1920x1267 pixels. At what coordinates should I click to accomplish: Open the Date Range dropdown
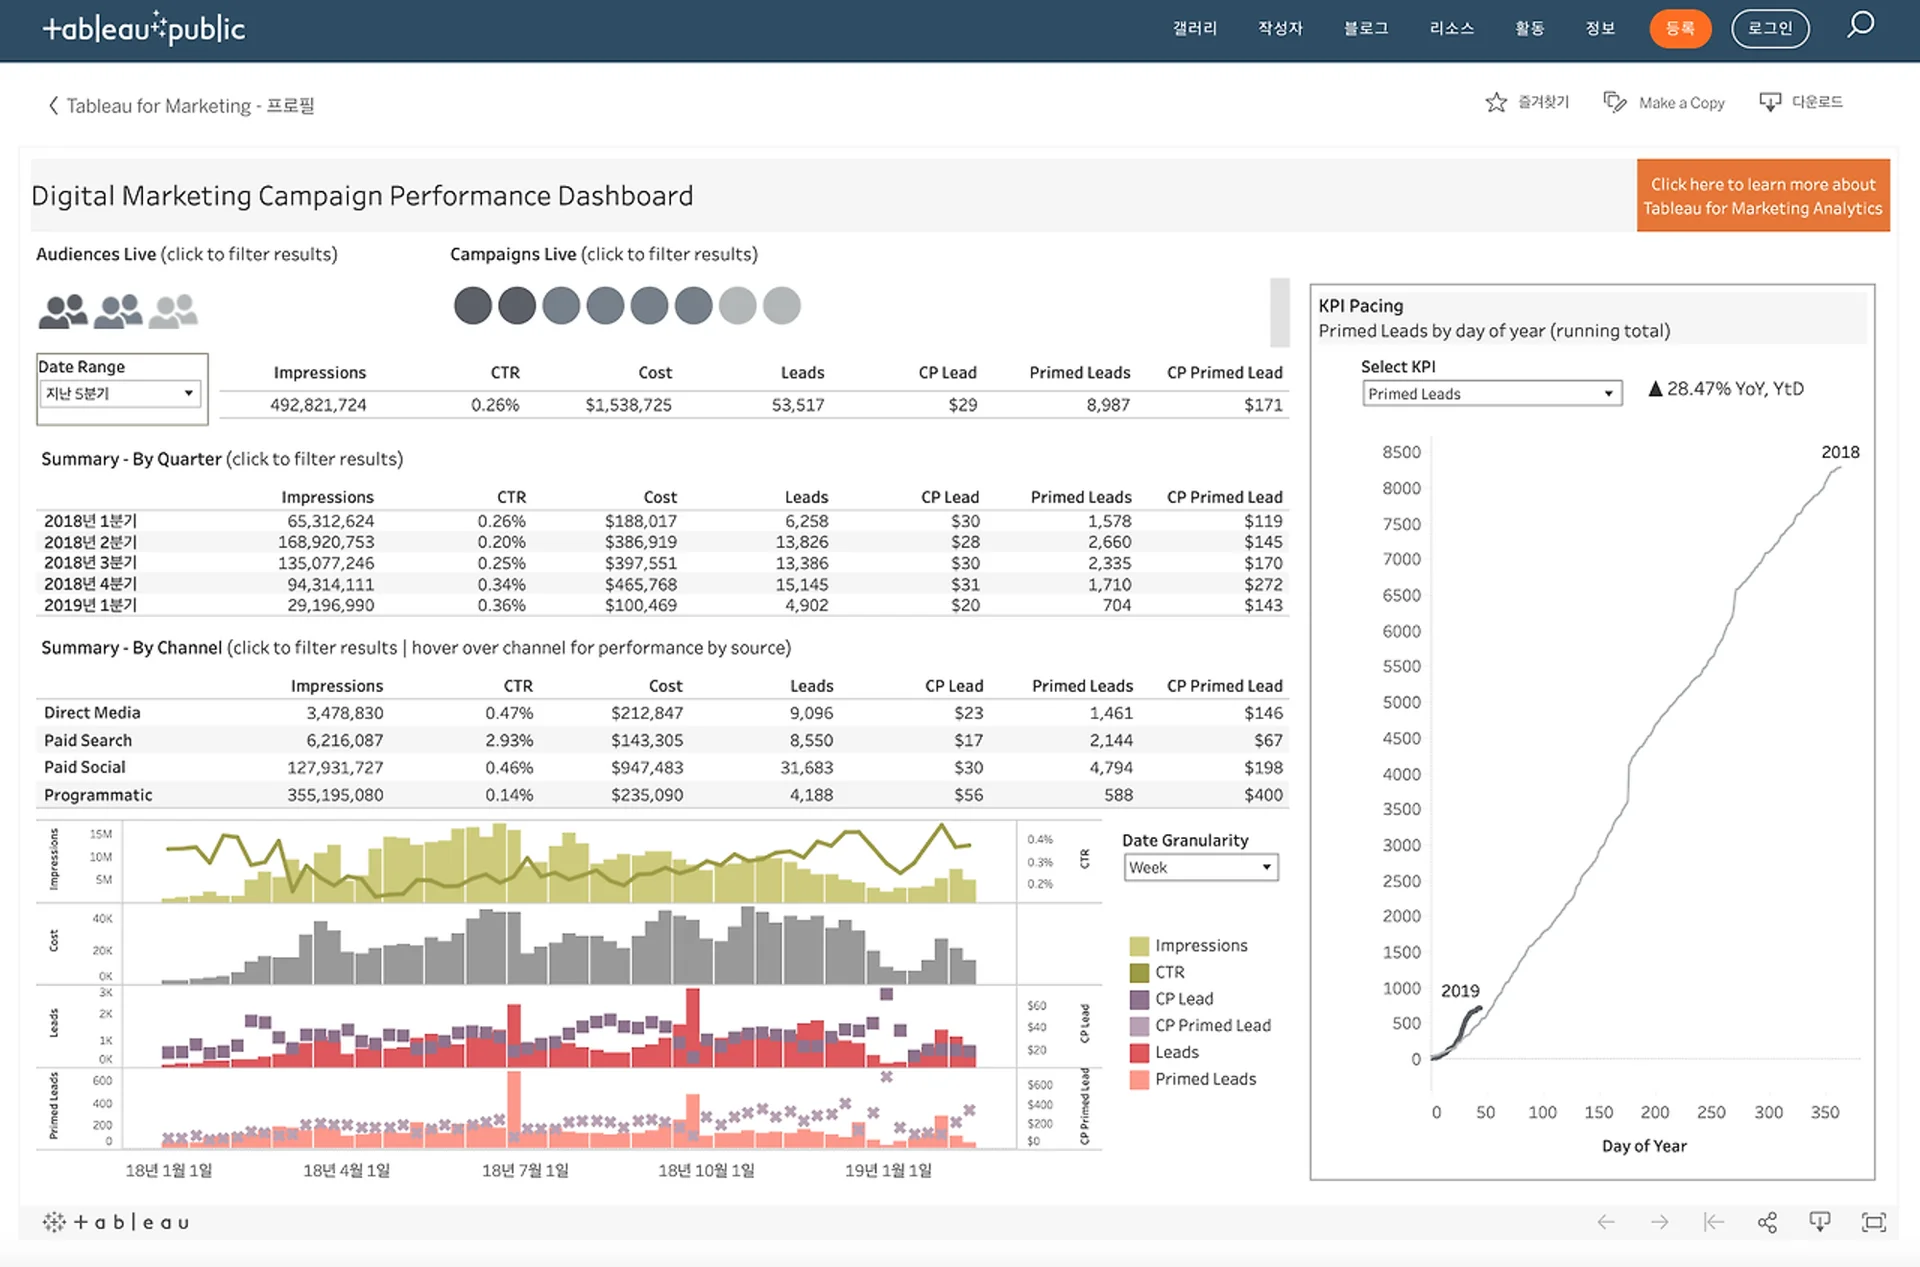pyautogui.click(x=120, y=394)
